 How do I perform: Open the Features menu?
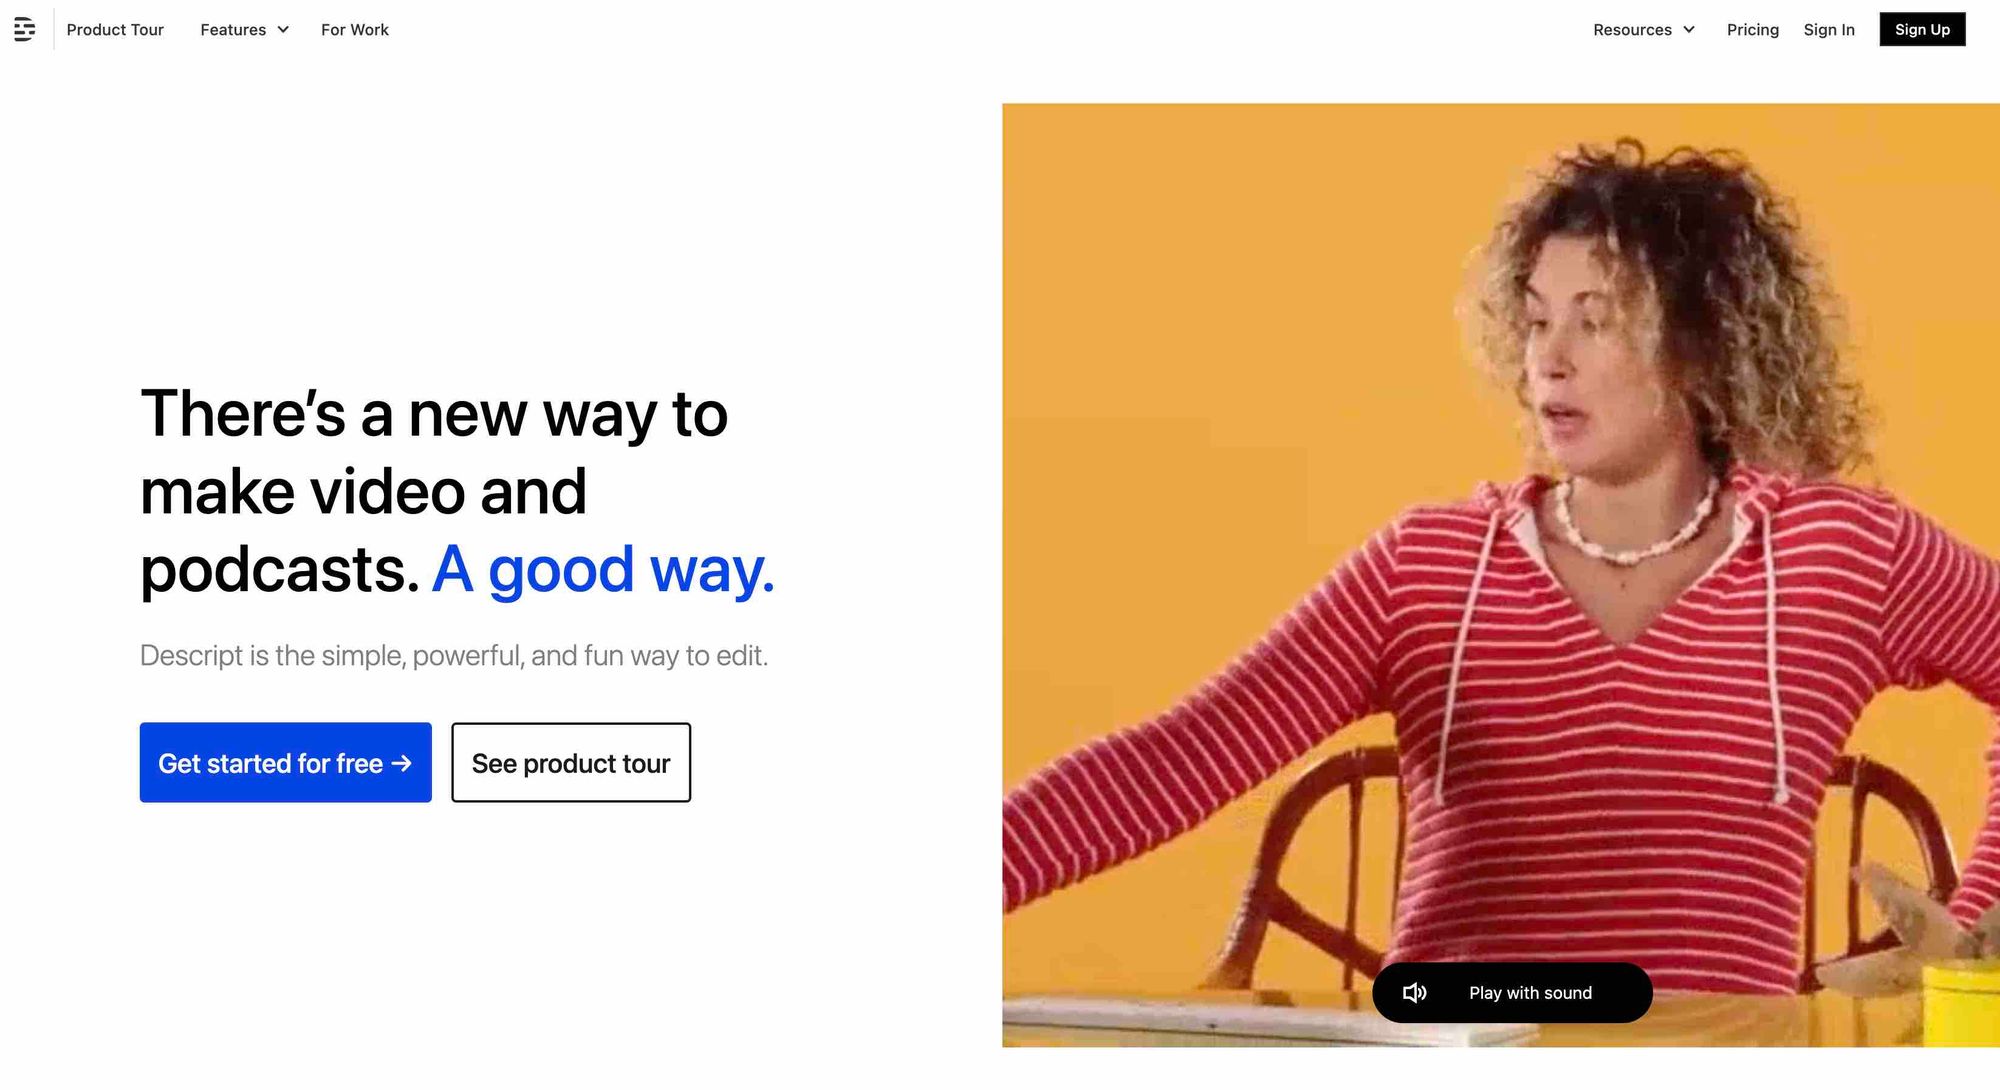(245, 30)
